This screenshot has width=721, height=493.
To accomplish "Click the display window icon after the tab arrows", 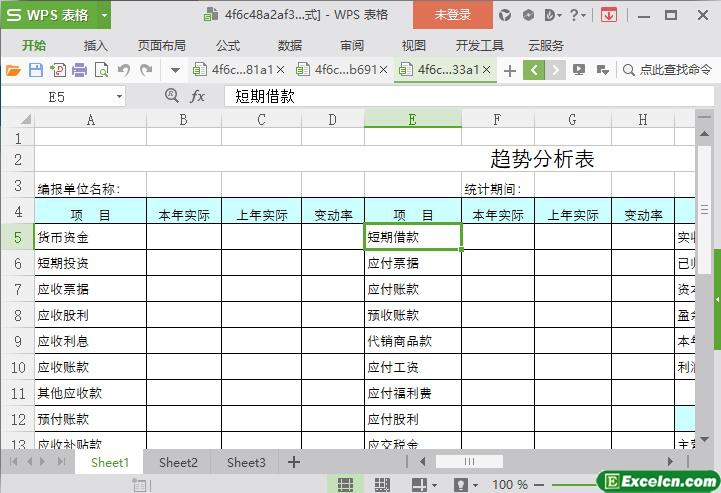I will [x=579, y=70].
